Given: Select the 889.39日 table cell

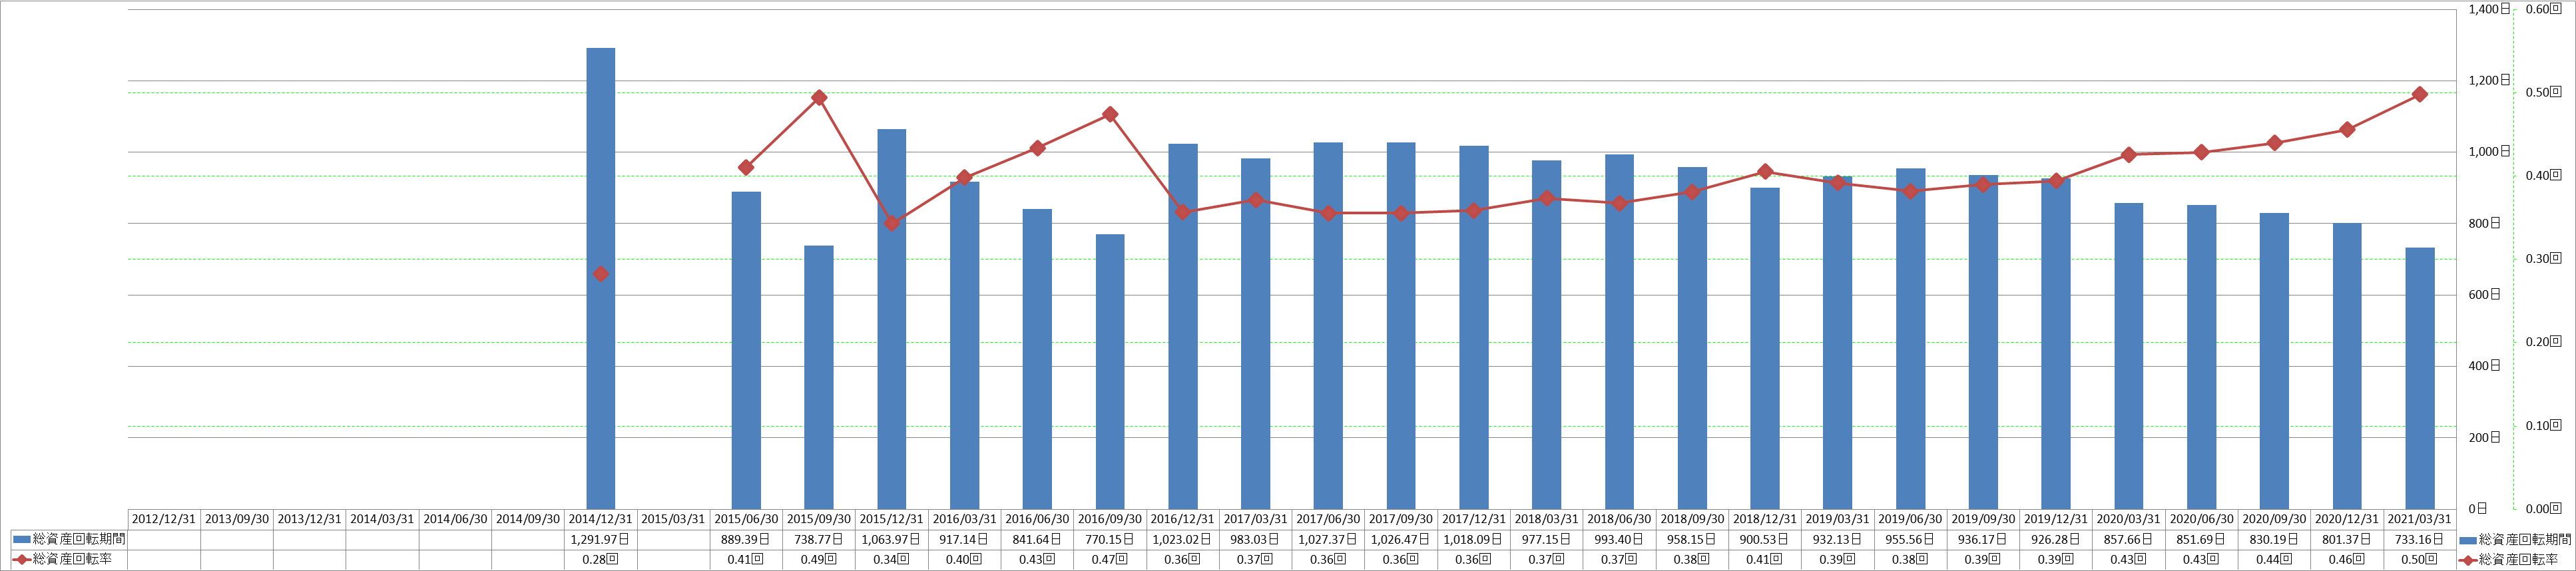Looking at the screenshot, I should pyautogui.click(x=746, y=539).
